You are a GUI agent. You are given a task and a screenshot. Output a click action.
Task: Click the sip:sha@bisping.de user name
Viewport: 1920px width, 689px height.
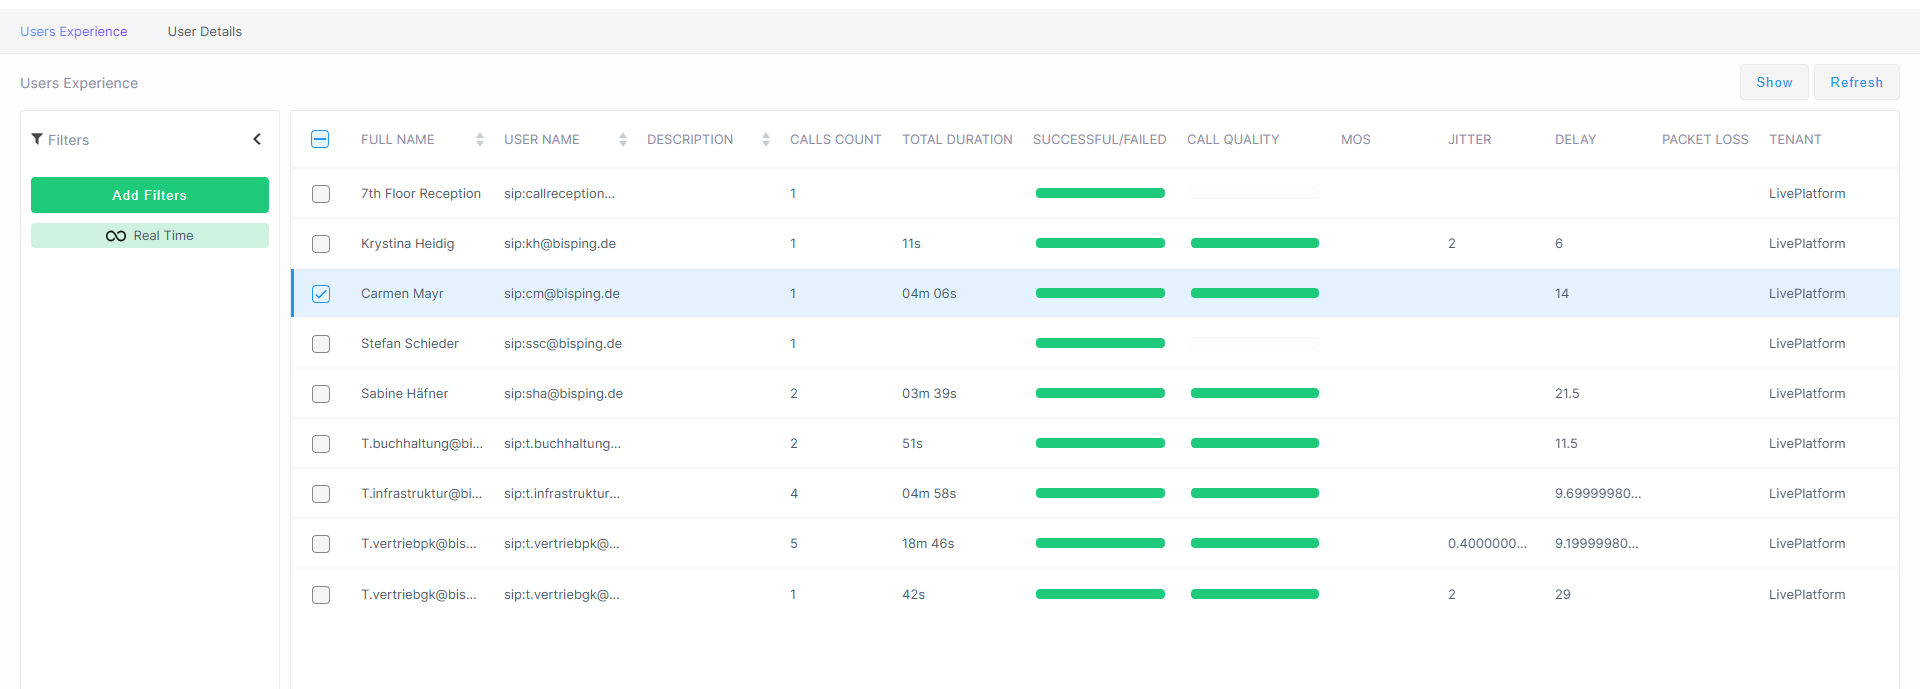(x=563, y=394)
